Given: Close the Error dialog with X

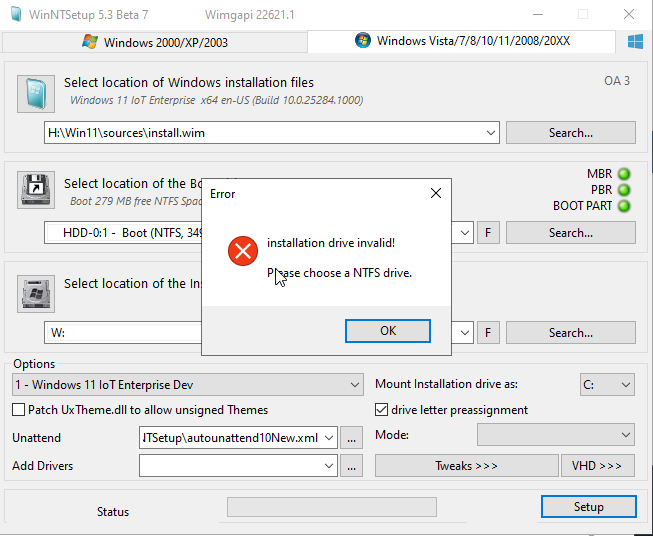Looking at the screenshot, I should (436, 193).
